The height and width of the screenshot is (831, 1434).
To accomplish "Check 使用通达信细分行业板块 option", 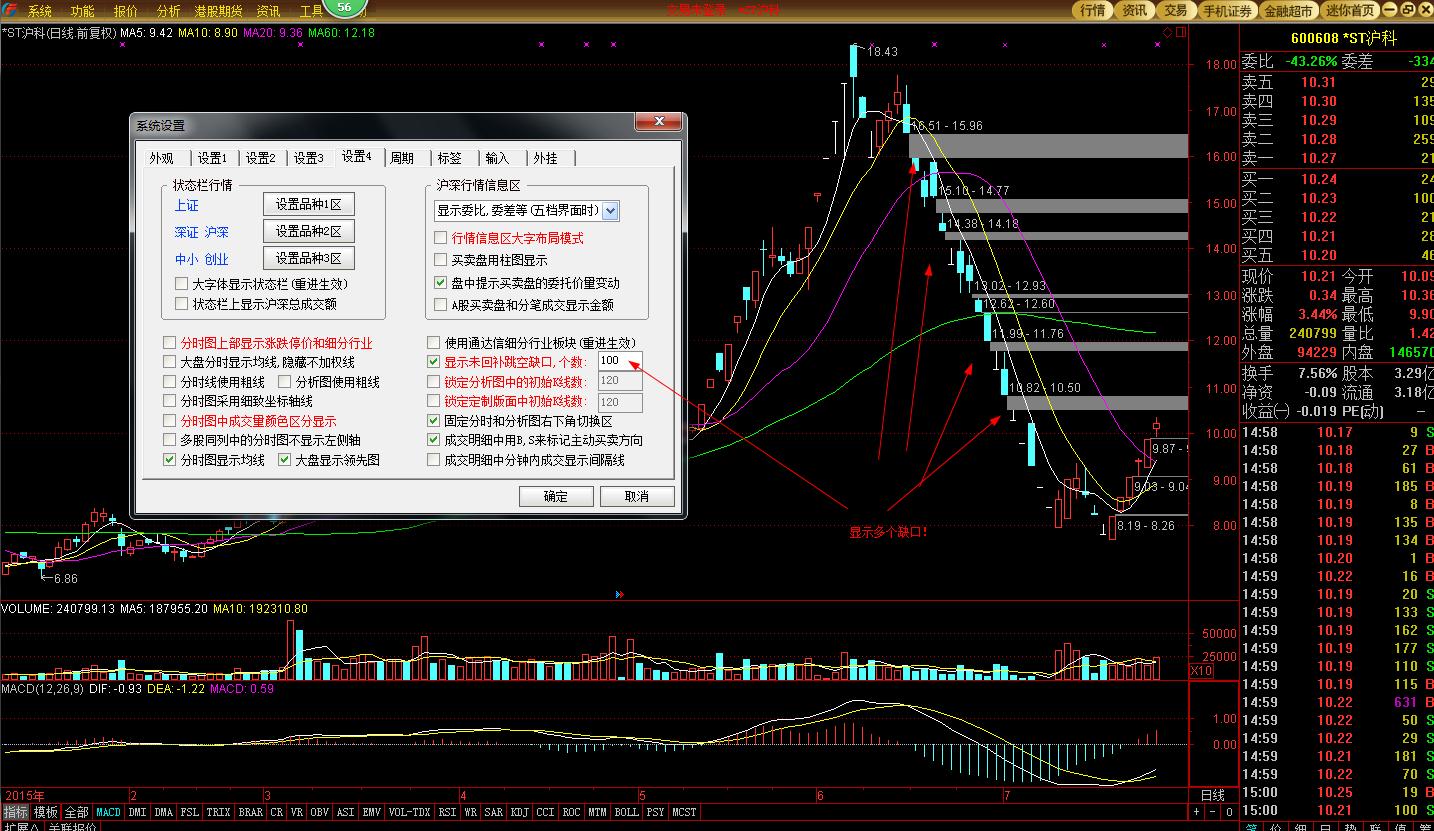I will [x=433, y=343].
